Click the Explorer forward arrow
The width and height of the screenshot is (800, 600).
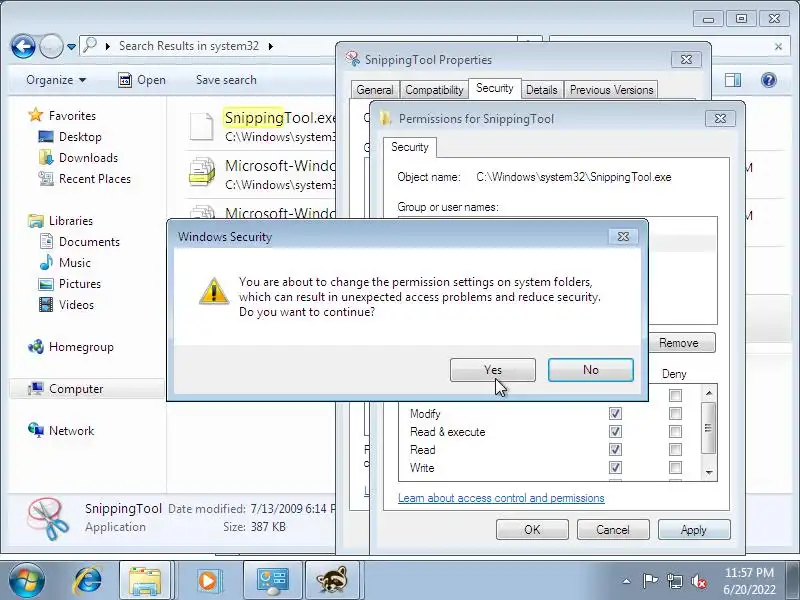point(51,47)
